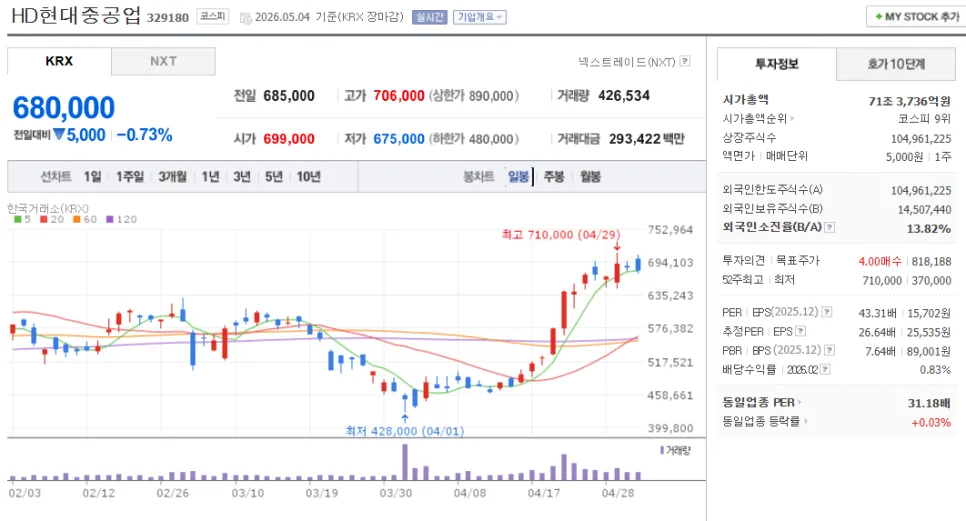Select the 10년 line chart period
966x521 pixels.
(x=309, y=177)
